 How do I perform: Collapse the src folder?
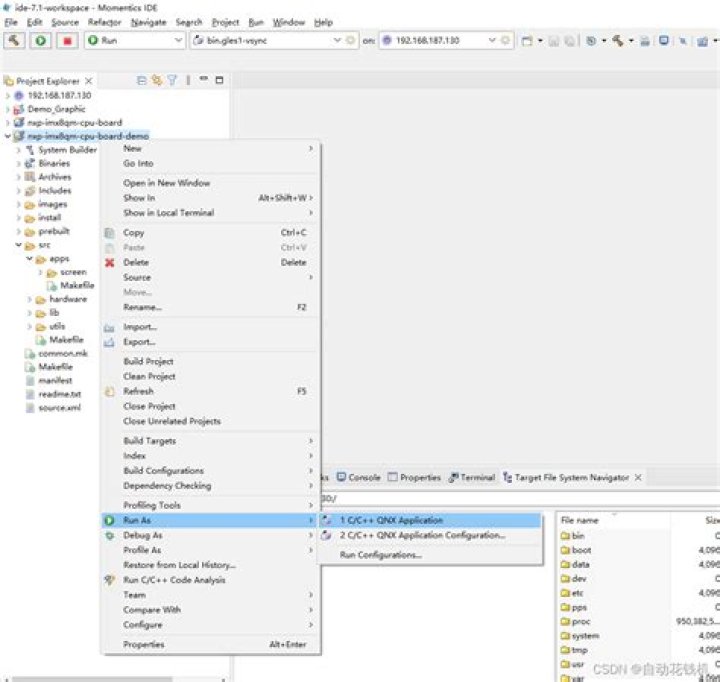[18, 245]
